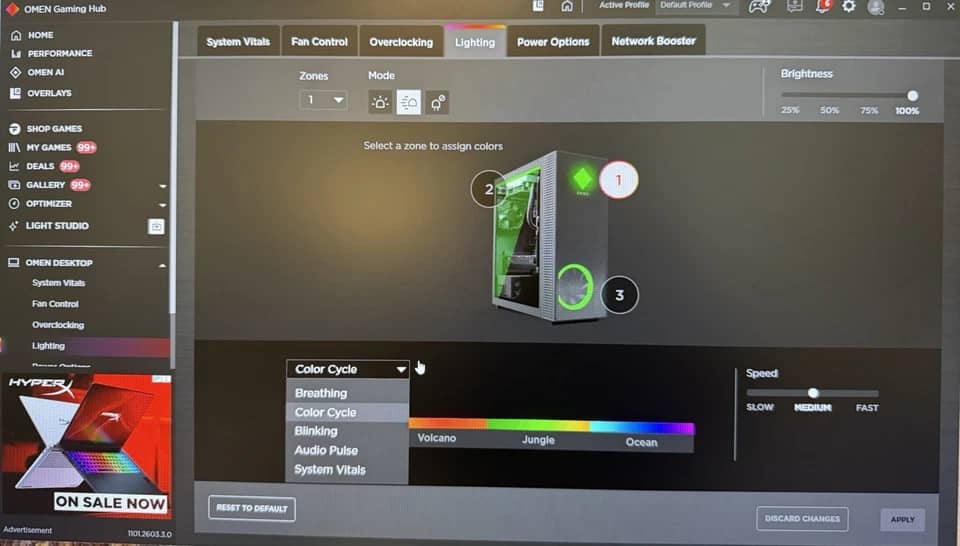Image resolution: width=960 pixels, height=546 pixels.
Task: Set animation speed to Slow
Action: point(760,407)
